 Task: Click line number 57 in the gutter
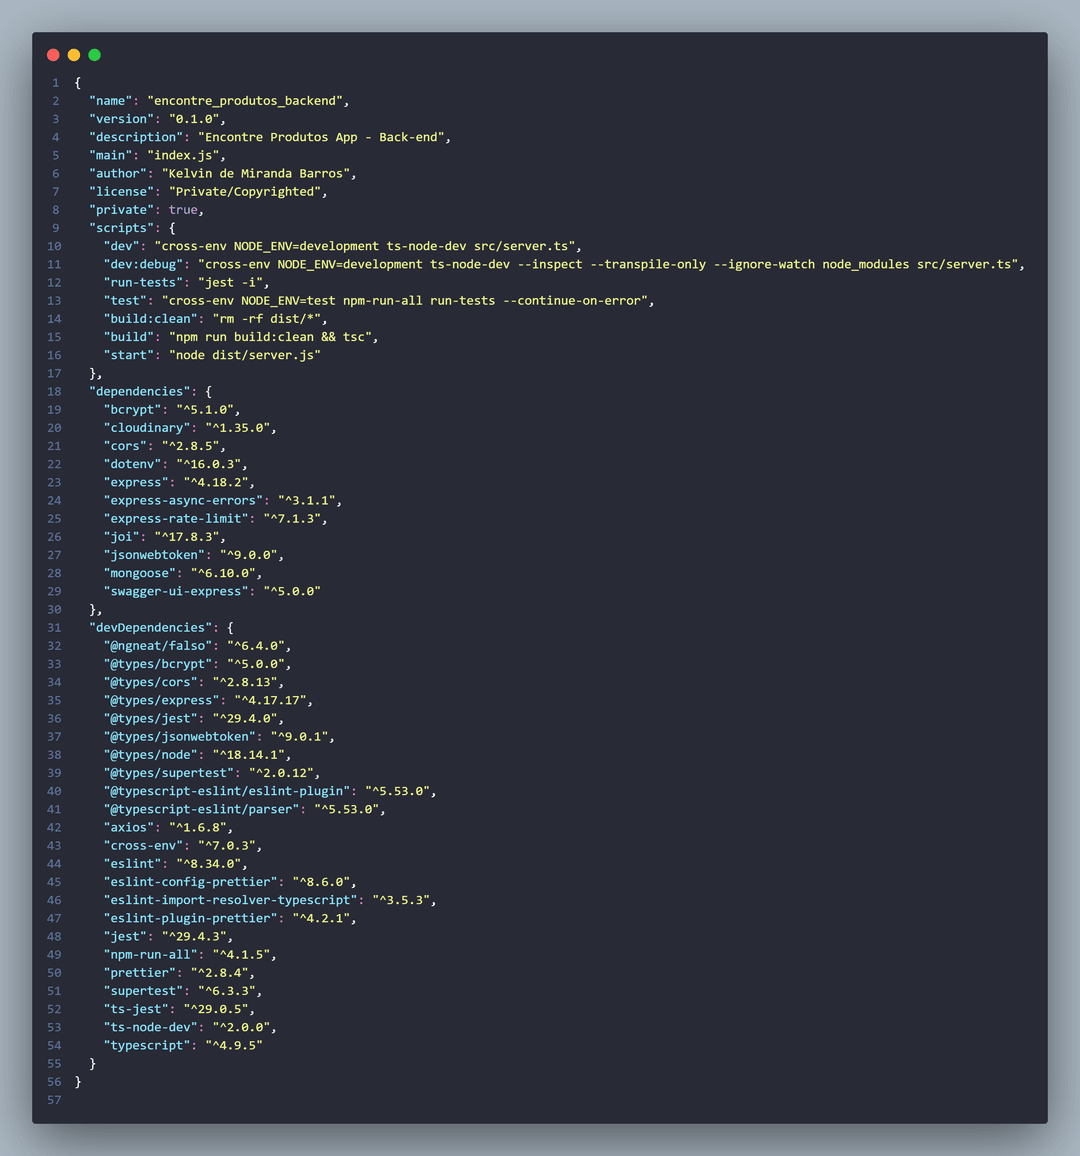(55, 1100)
